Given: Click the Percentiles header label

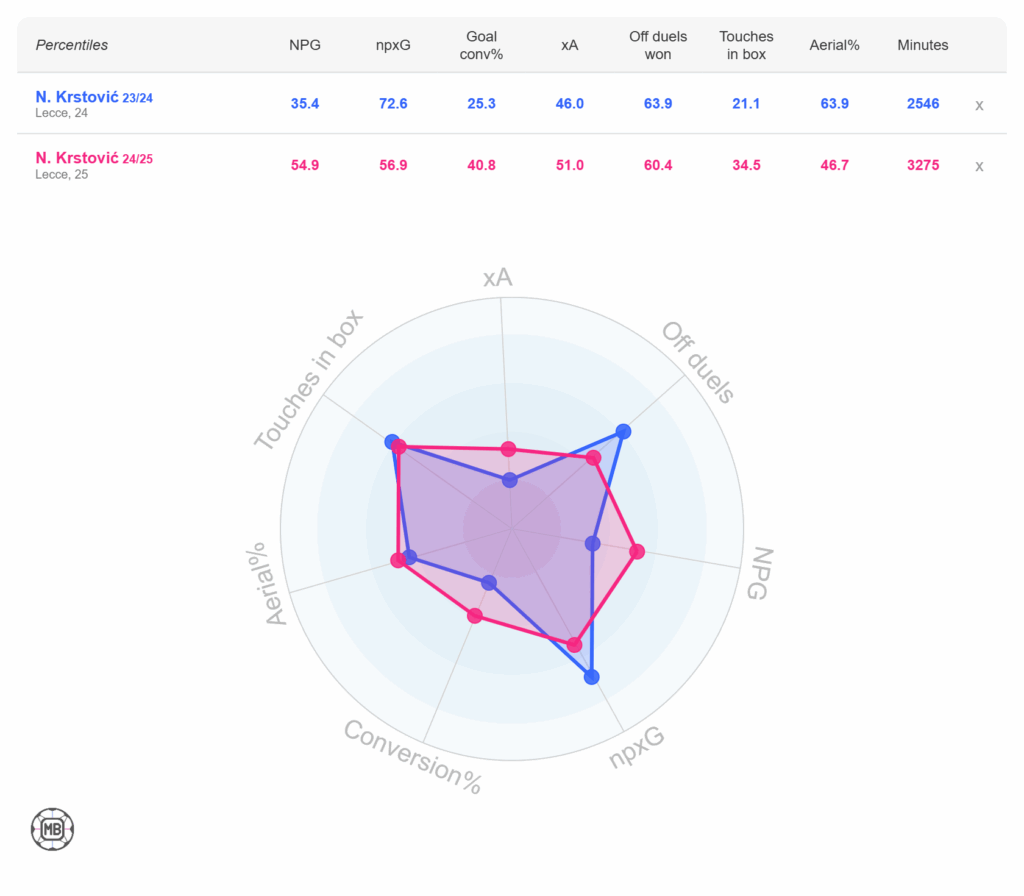Looking at the screenshot, I should [x=72, y=45].
